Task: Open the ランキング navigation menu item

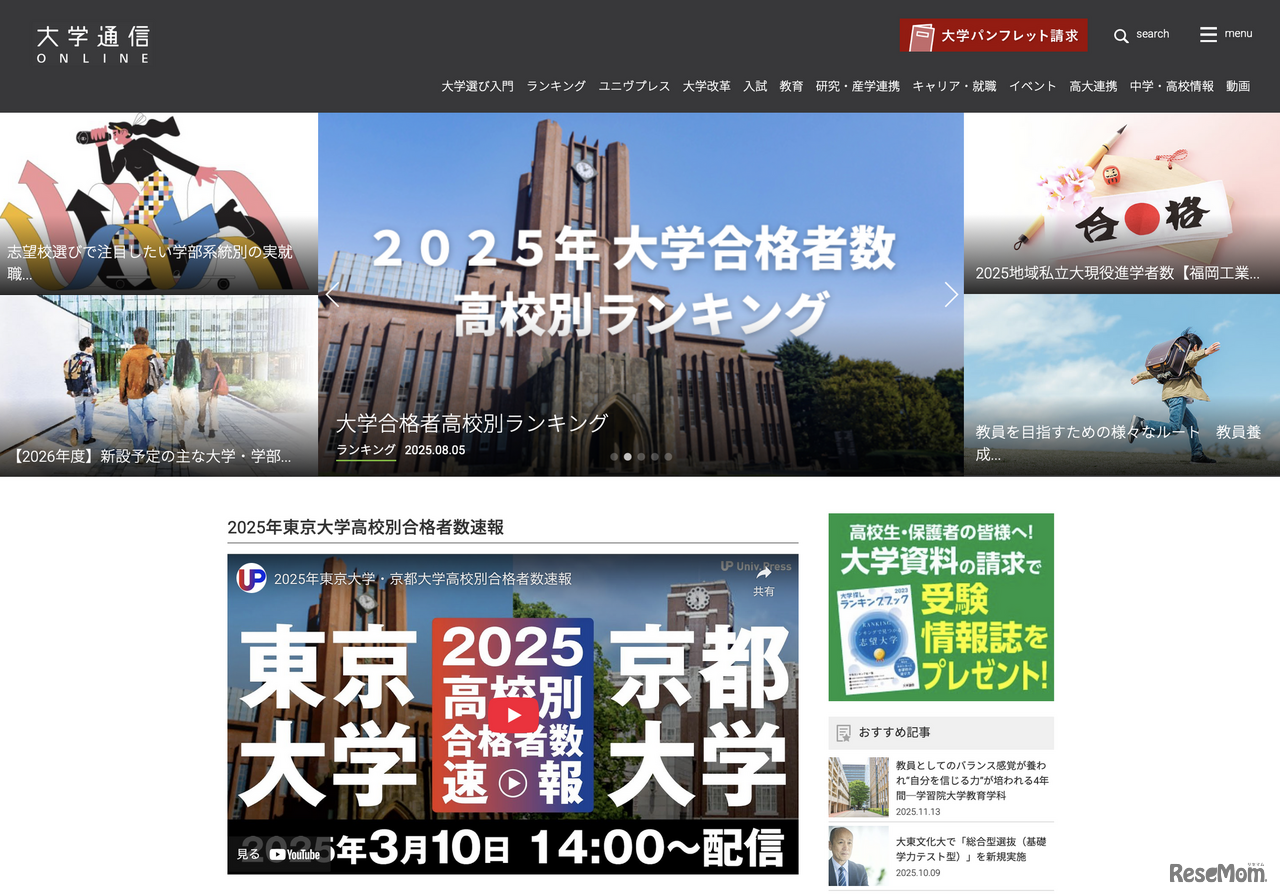Action: pyautogui.click(x=555, y=86)
